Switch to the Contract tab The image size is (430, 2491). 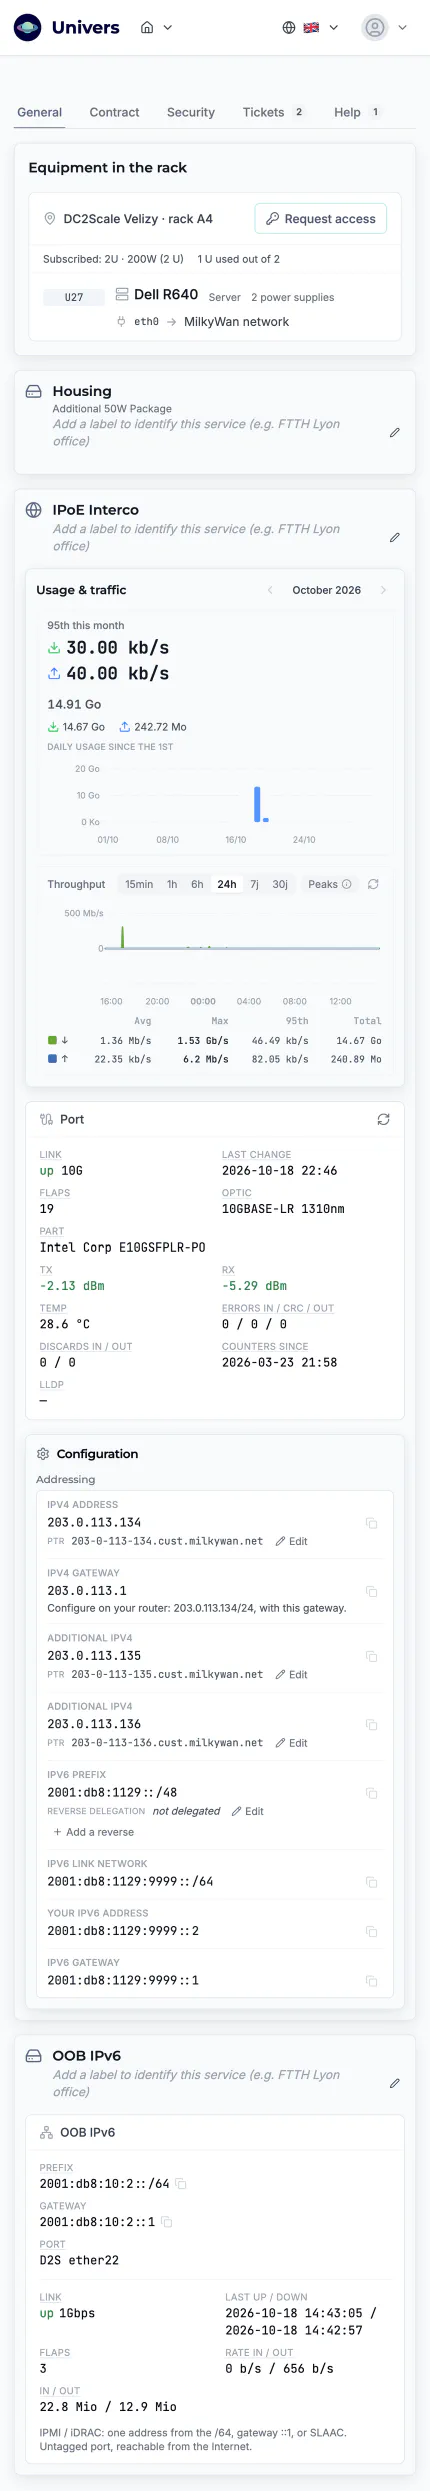pyautogui.click(x=114, y=112)
